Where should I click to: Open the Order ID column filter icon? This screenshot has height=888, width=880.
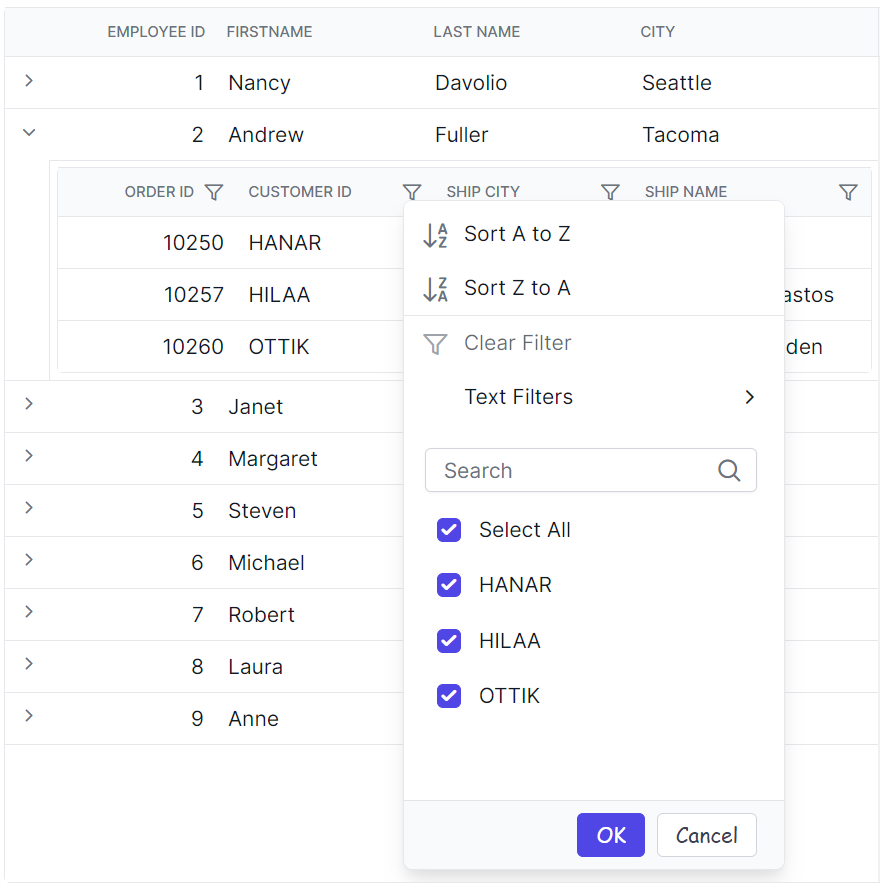(x=213, y=192)
